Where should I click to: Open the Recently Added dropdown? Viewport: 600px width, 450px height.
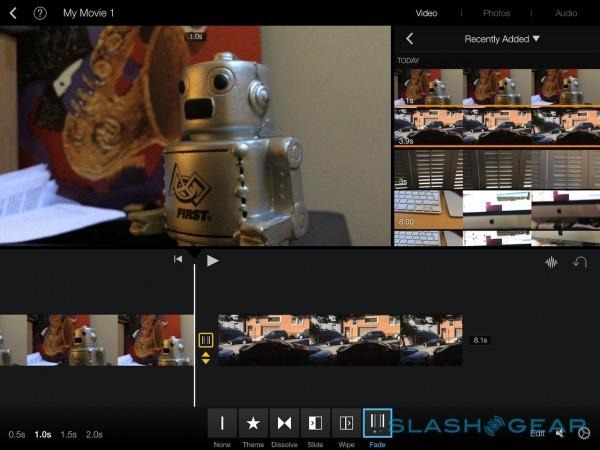click(502, 39)
